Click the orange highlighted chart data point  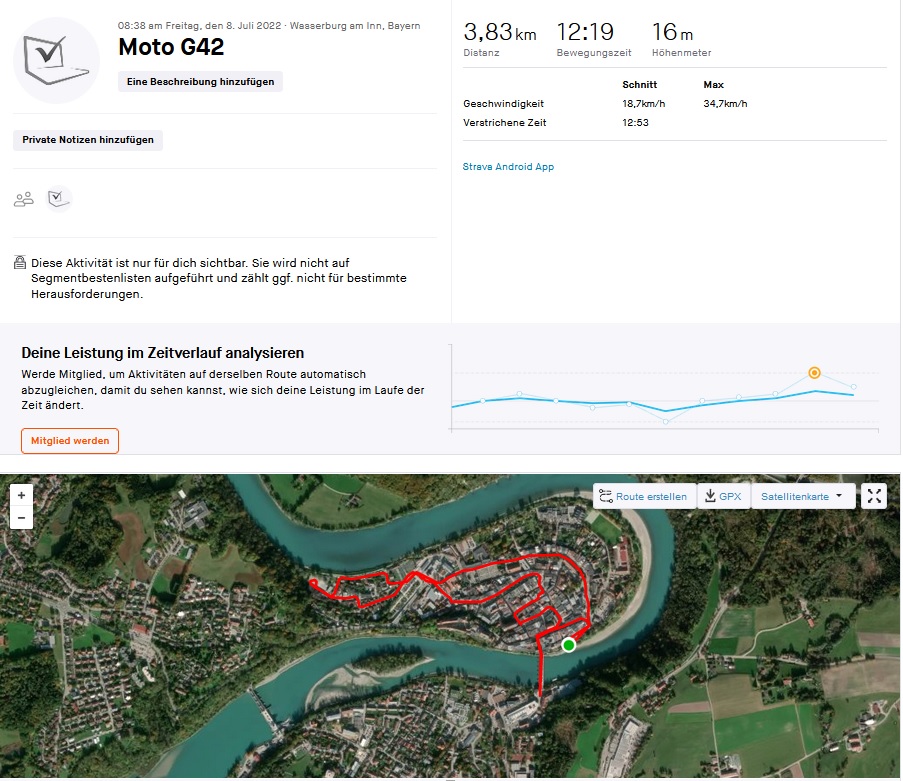point(814,373)
